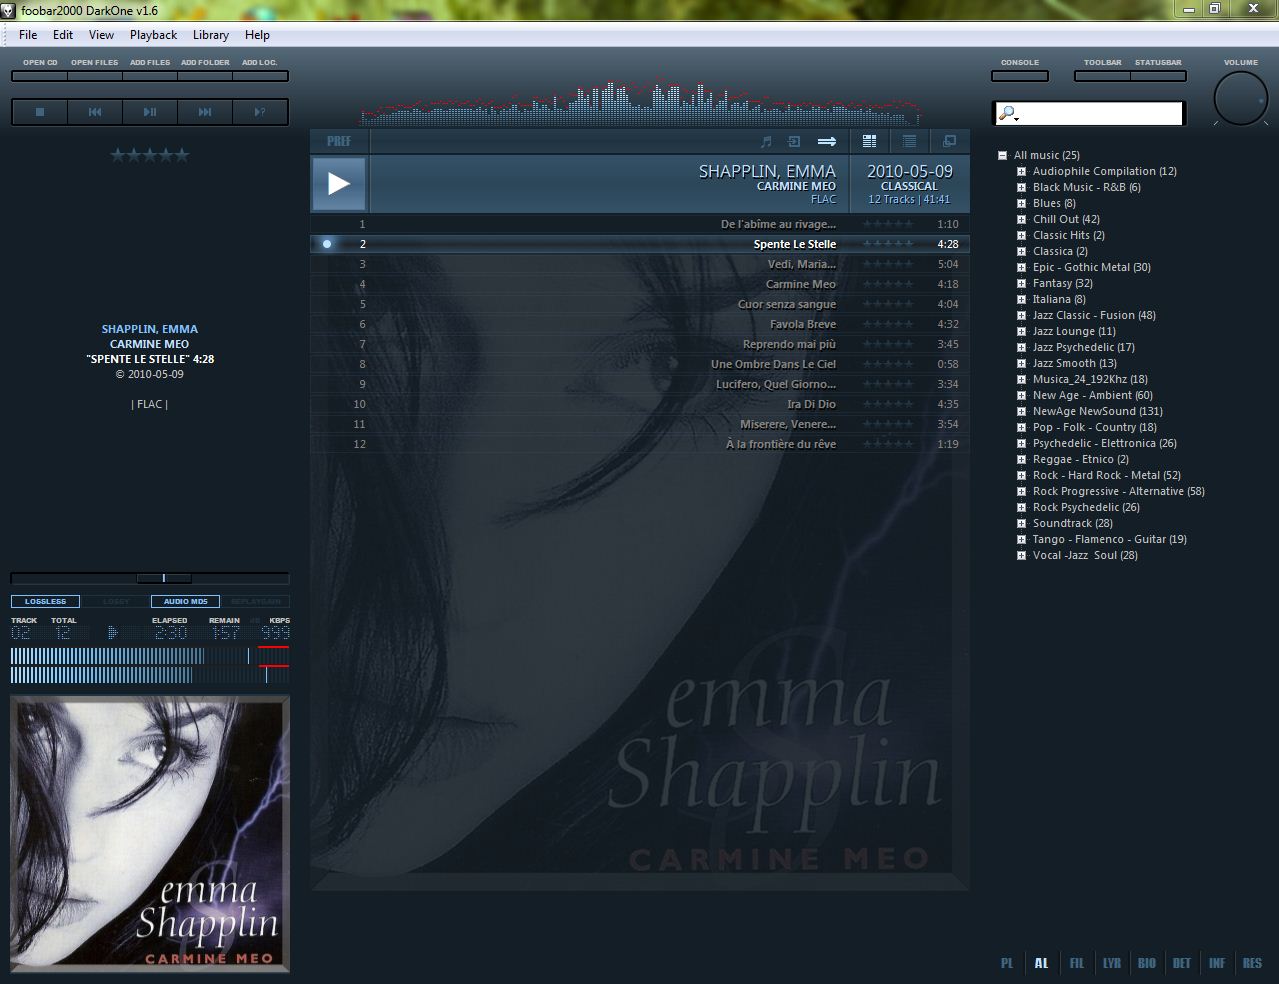The height and width of the screenshot is (984, 1279).
Task: Open the View menu
Action: [101, 35]
